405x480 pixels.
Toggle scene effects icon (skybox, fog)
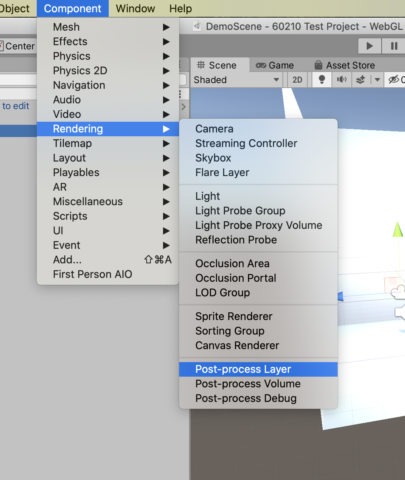click(x=360, y=80)
